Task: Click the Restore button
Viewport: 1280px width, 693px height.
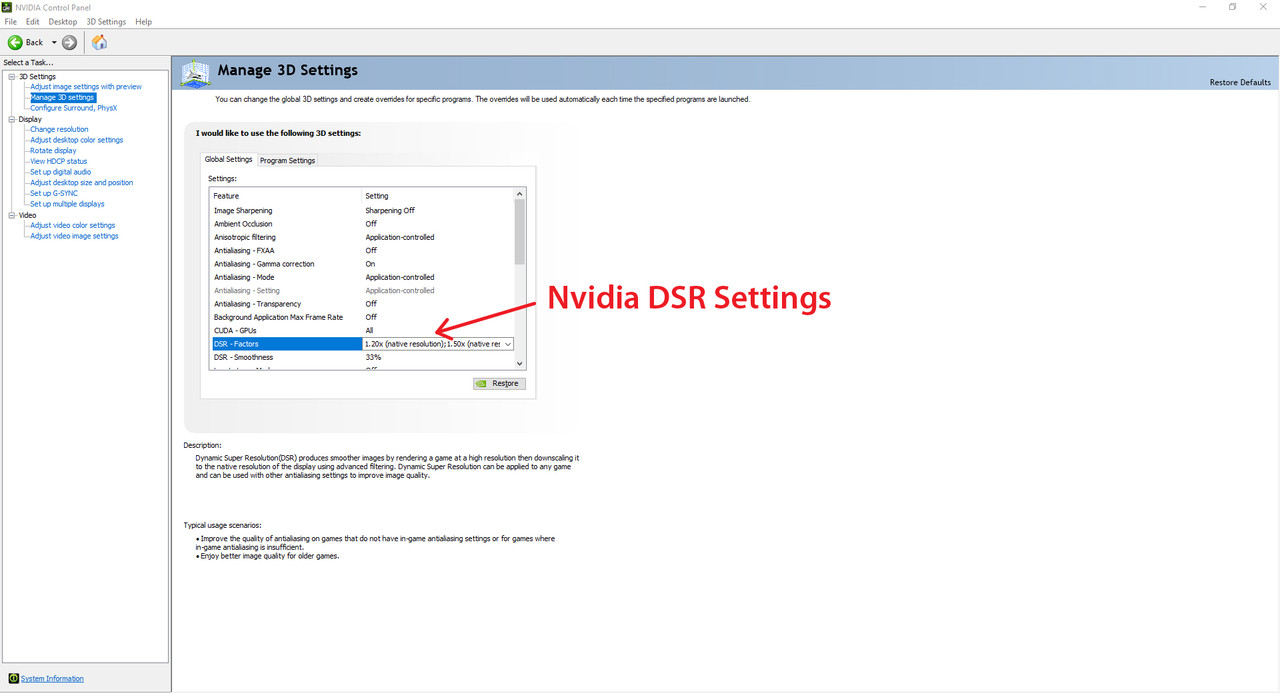Action: click(x=499, y=383)
